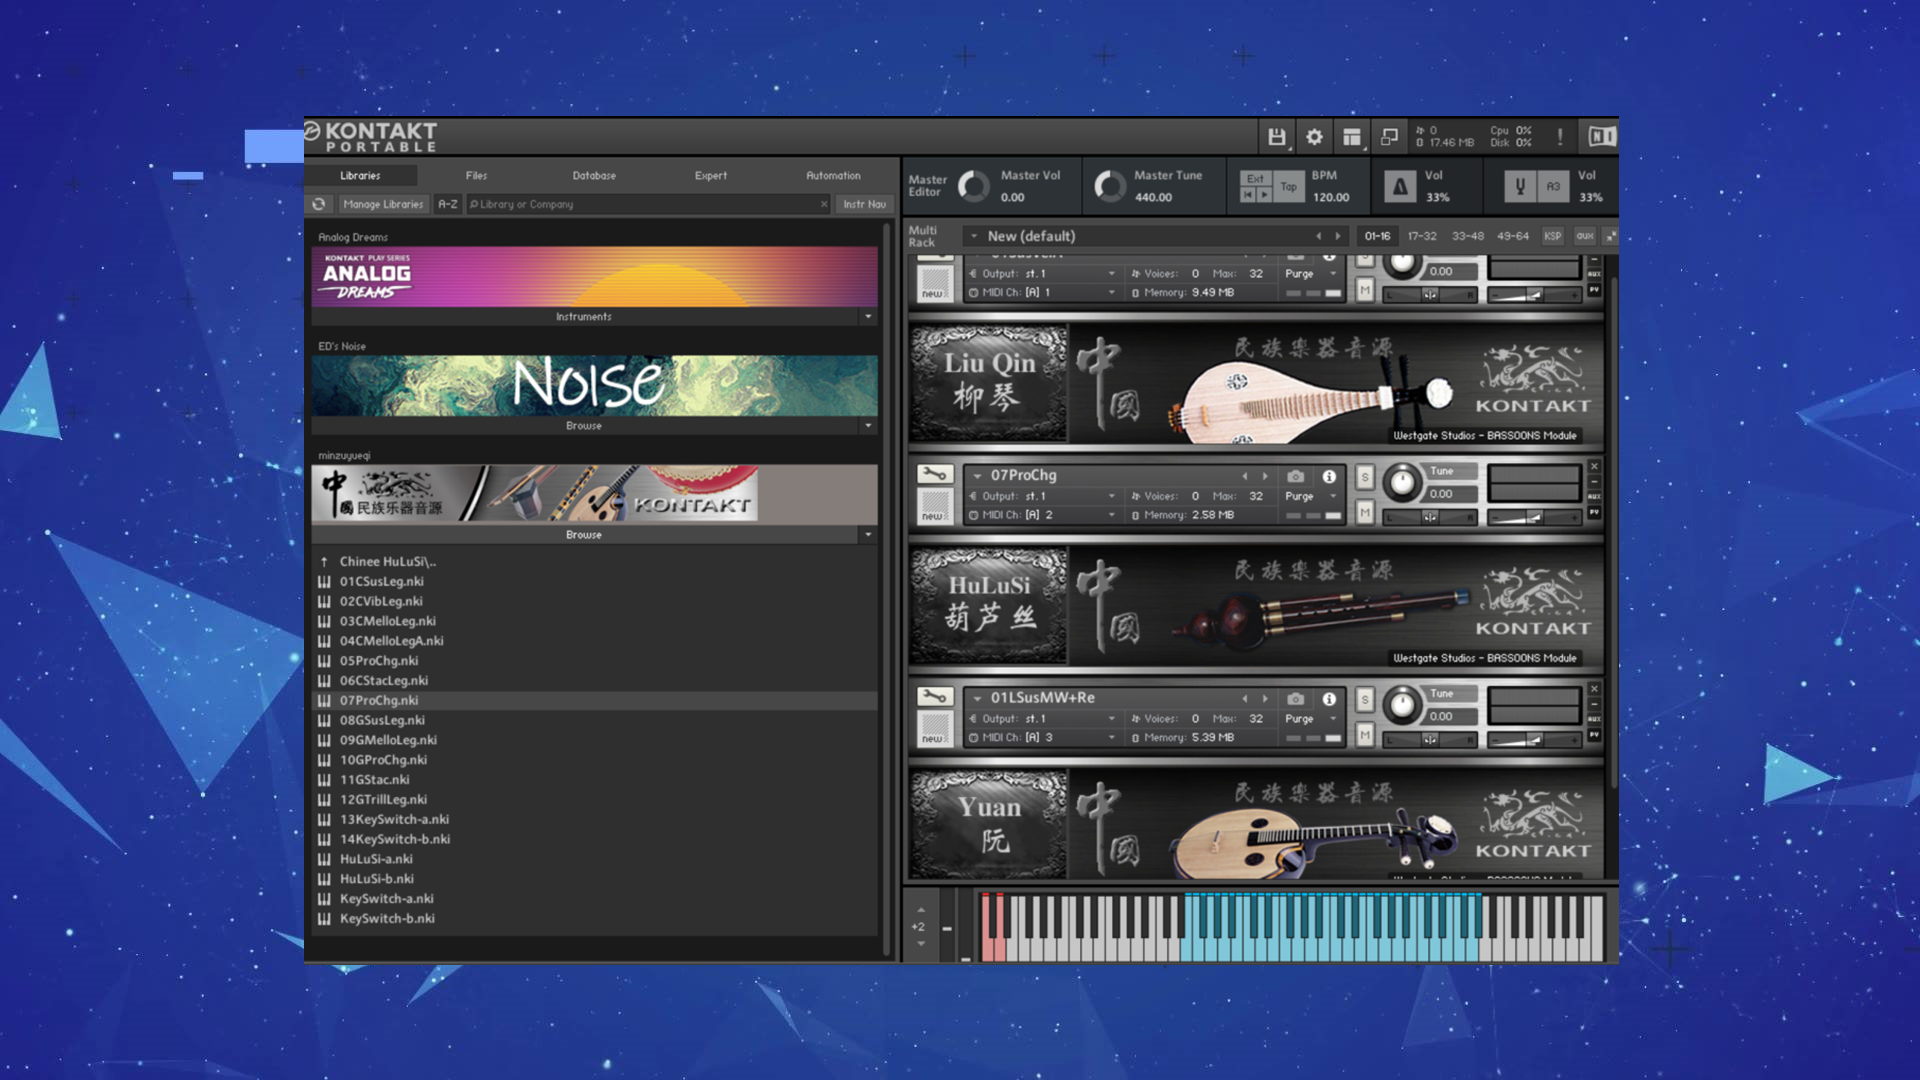Click the transport rewind button
The height and width of the screenshot is (1080, 1920).
pyautogui.click(x=1248, y=195)
